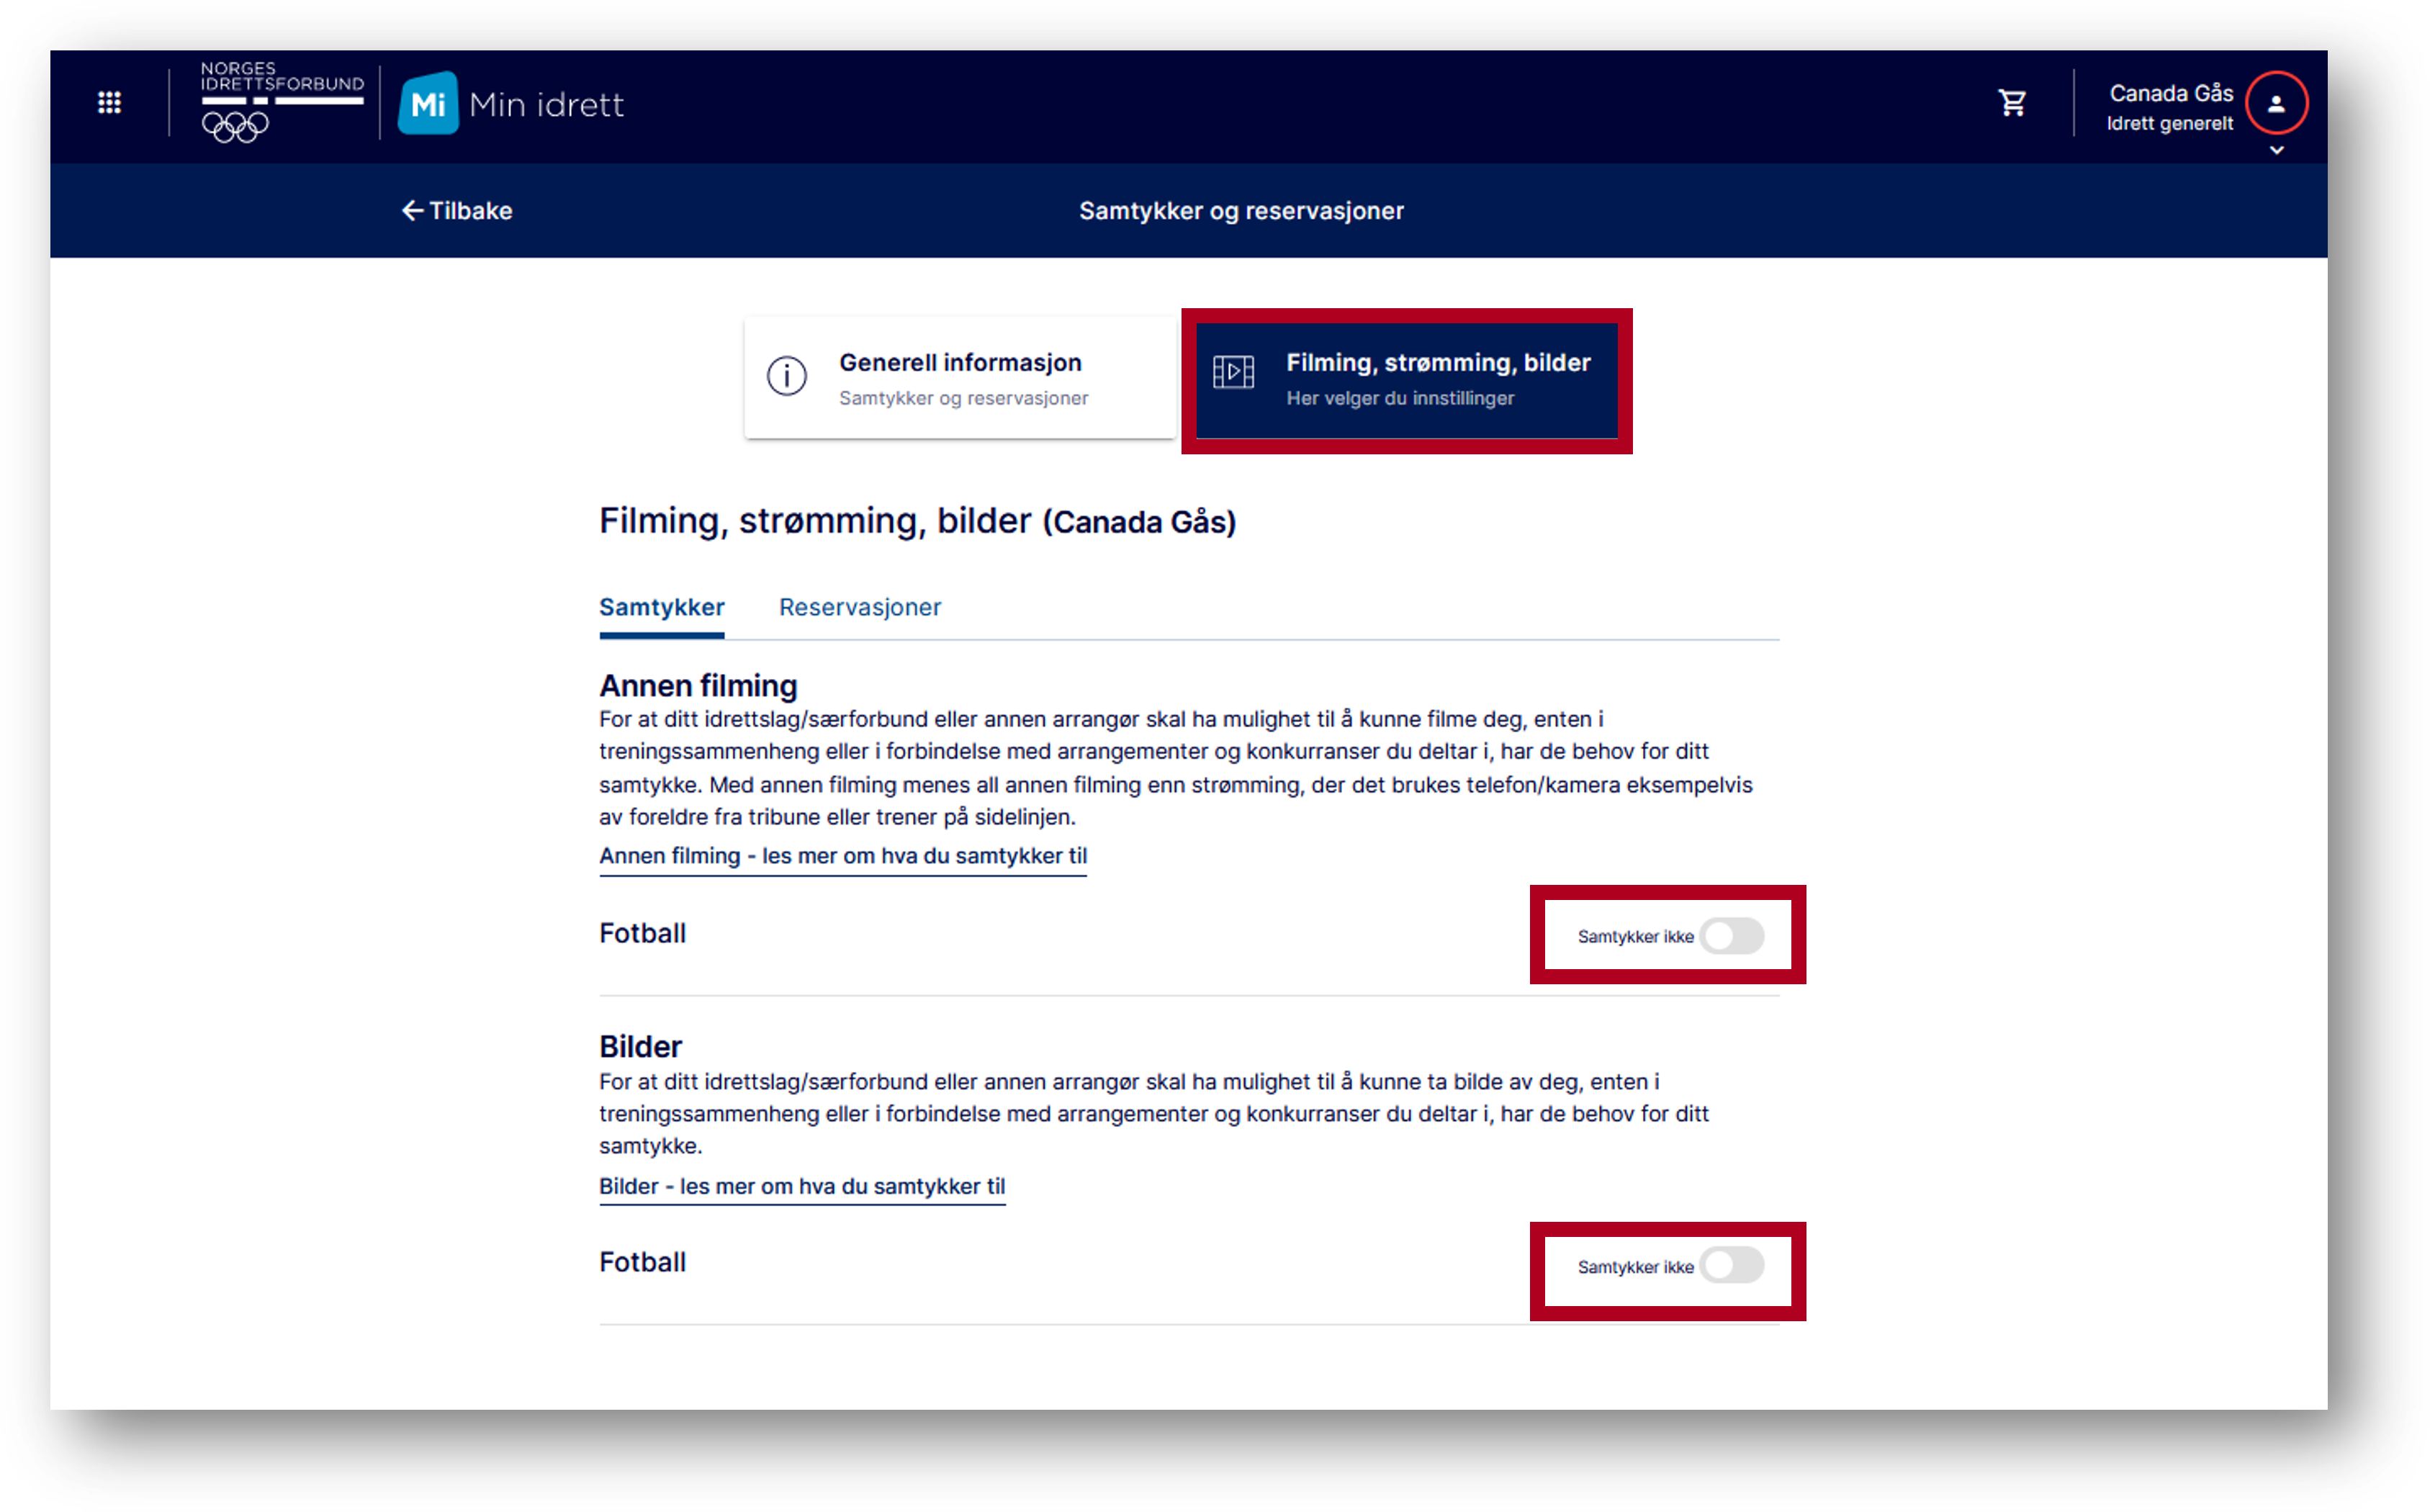Click the info icon on Generell informasjon
Image resolution: width=2430 pixels, height=1512 pixels.
click(x=787, y=376)
